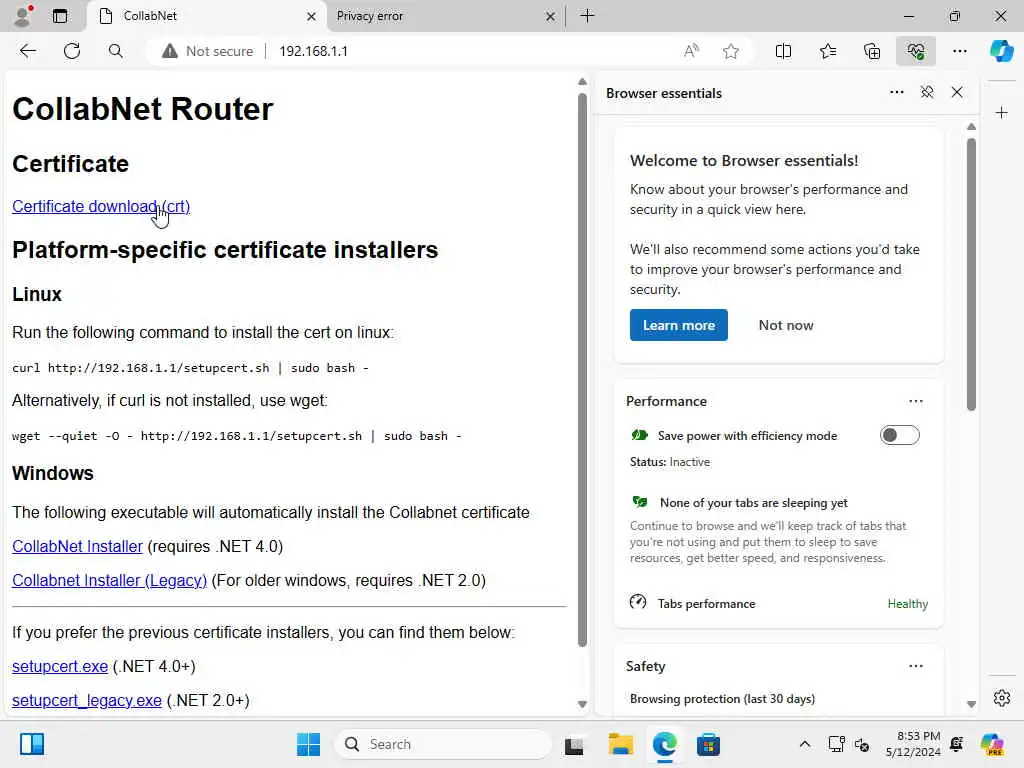The height and width of the screenshot is (768, 1024).
Task: Open the notifications bell icon
Action: point(957,744)
